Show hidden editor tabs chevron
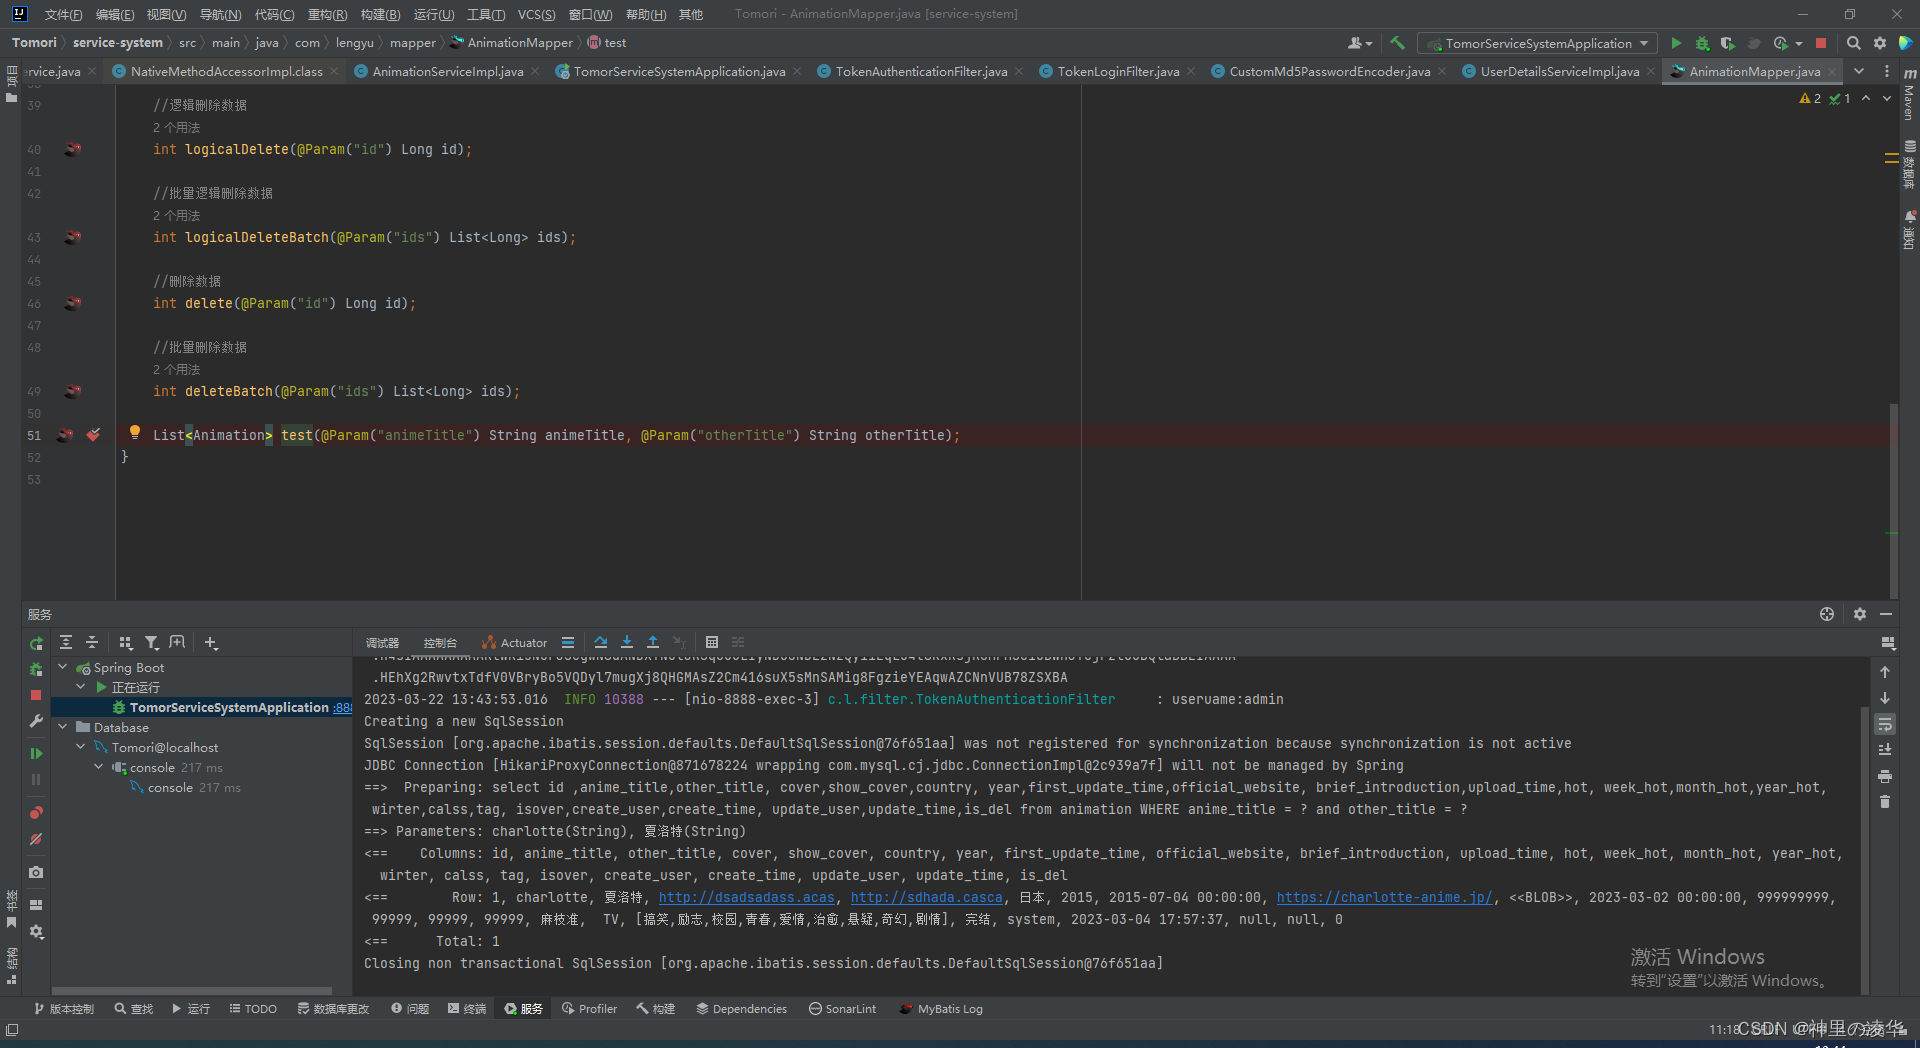 point(1858,71)
